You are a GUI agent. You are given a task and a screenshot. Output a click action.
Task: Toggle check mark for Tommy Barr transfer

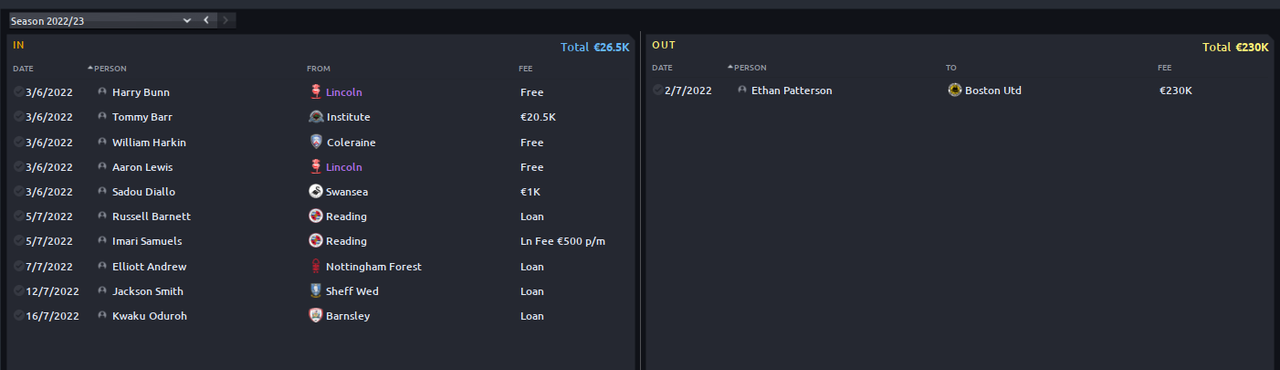(18, 117)
